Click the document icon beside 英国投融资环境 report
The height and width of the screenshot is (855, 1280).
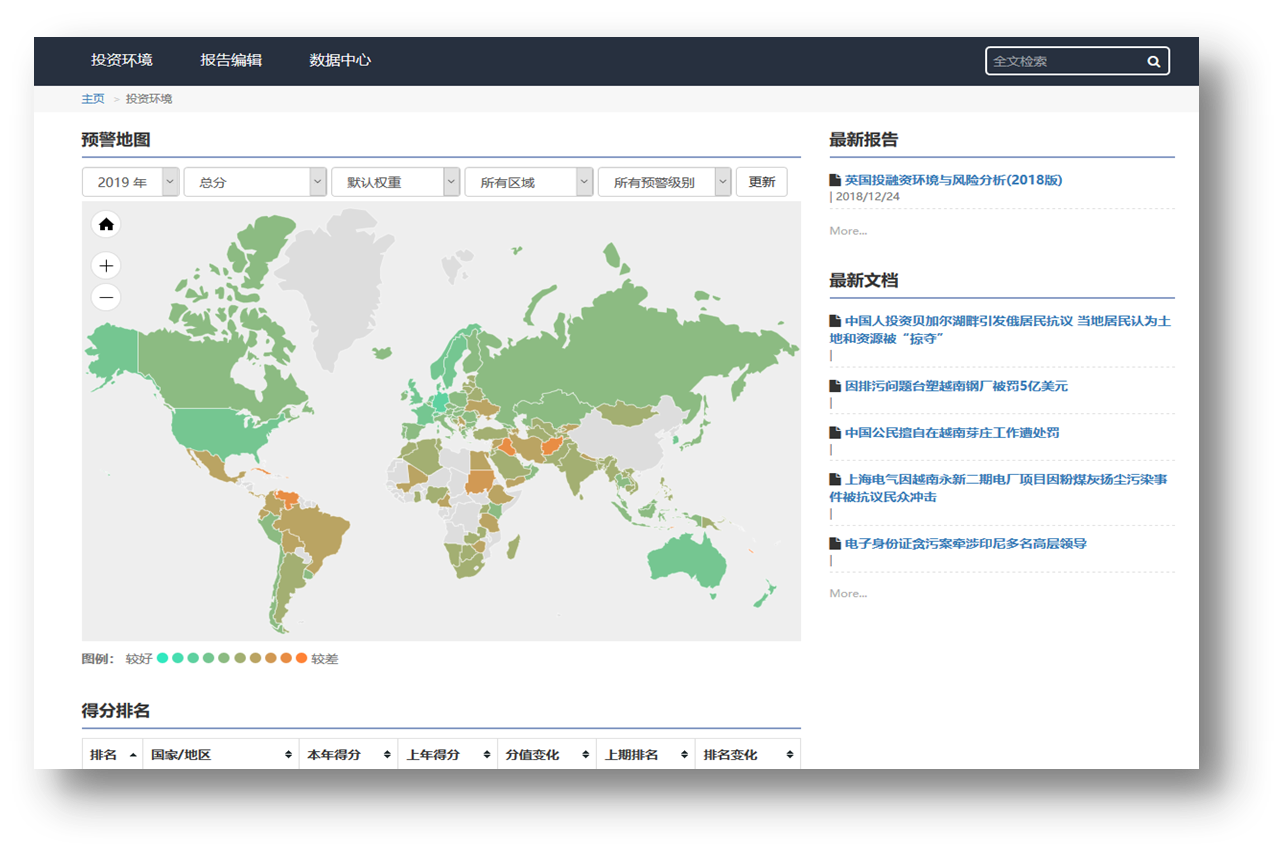(x=835, y=180)
